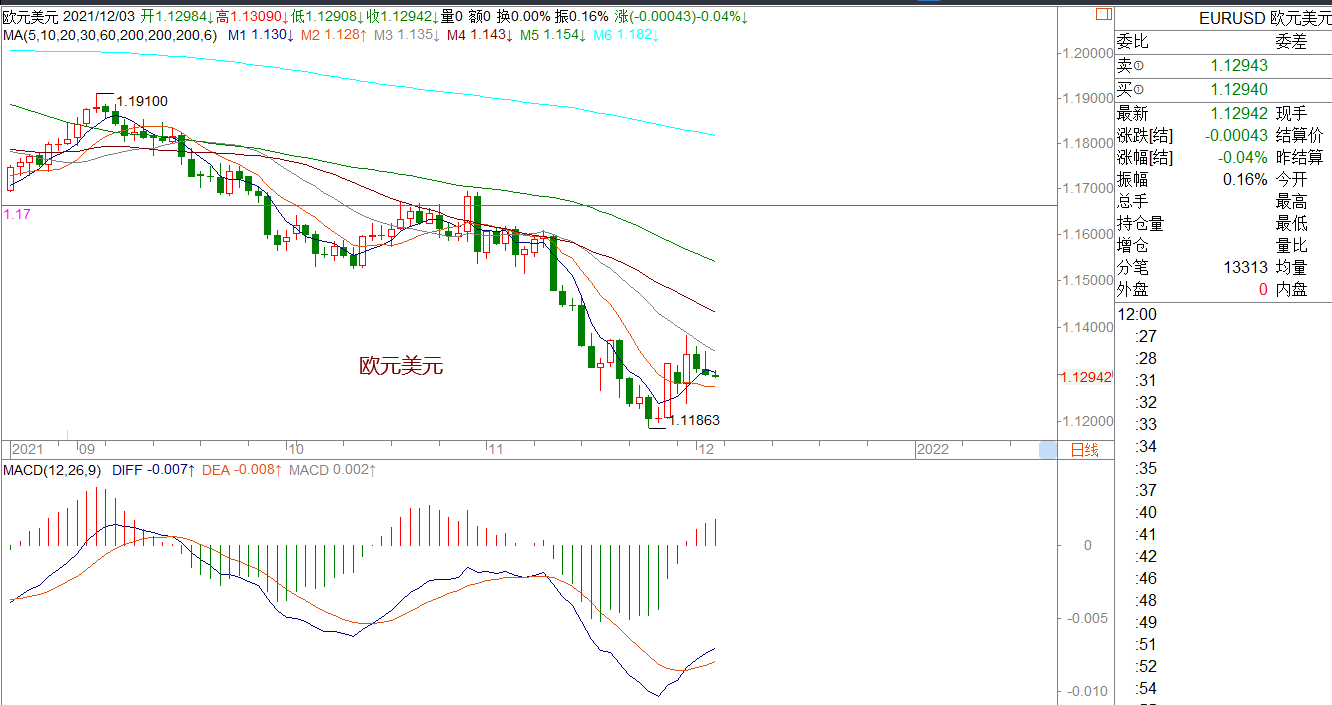Click the DIFF -0.007 value label

tap(153, 469)
